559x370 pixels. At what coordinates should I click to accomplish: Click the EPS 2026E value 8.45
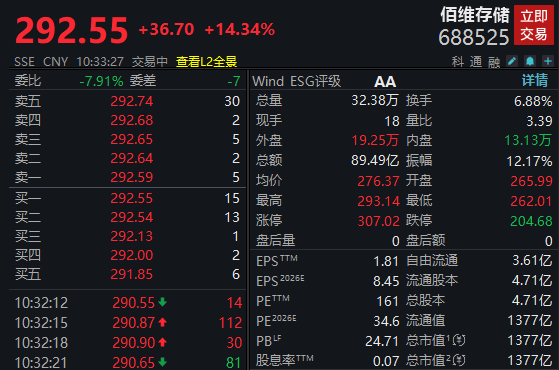386,281
